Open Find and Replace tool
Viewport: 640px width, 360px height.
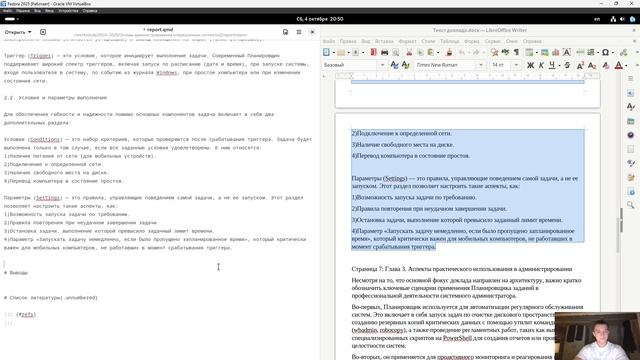coord(494,52)
